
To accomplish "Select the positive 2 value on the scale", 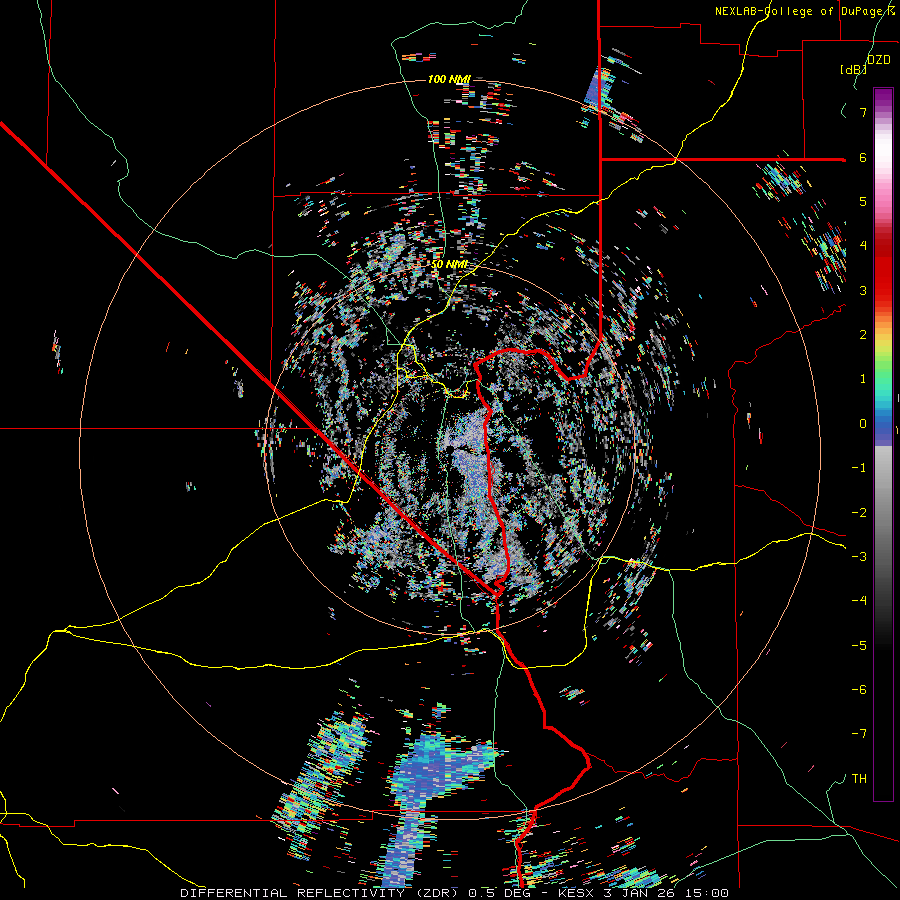I will click(863, 335).
